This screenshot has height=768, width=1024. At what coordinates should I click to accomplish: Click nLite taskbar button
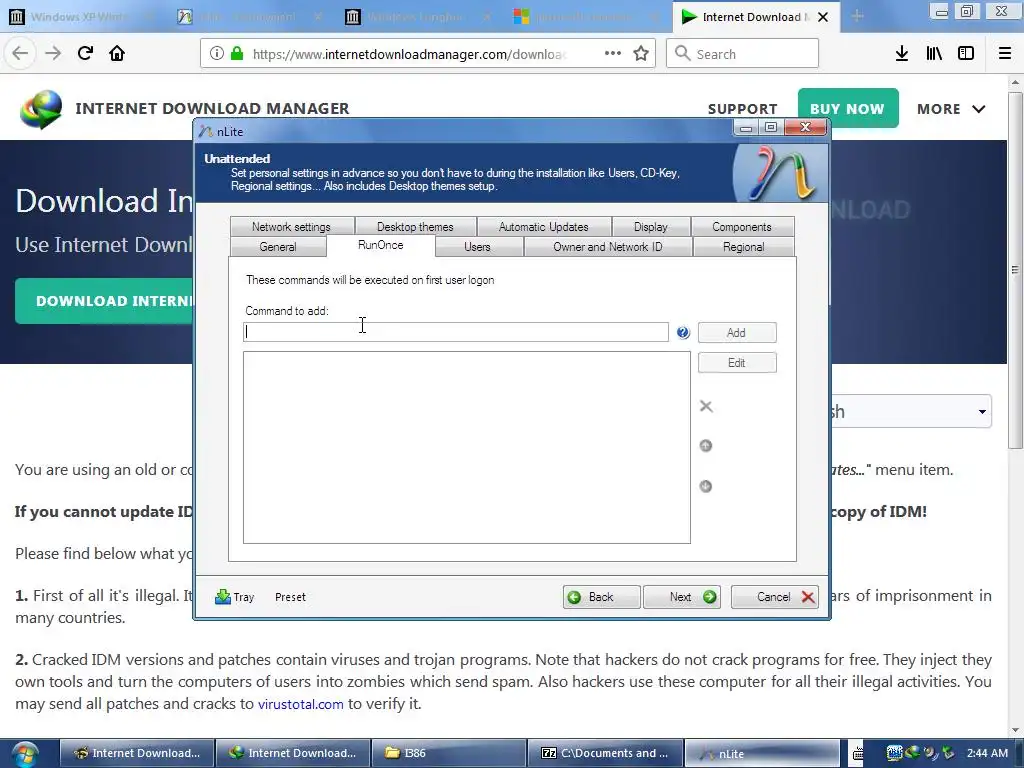(x=761, y=753)
